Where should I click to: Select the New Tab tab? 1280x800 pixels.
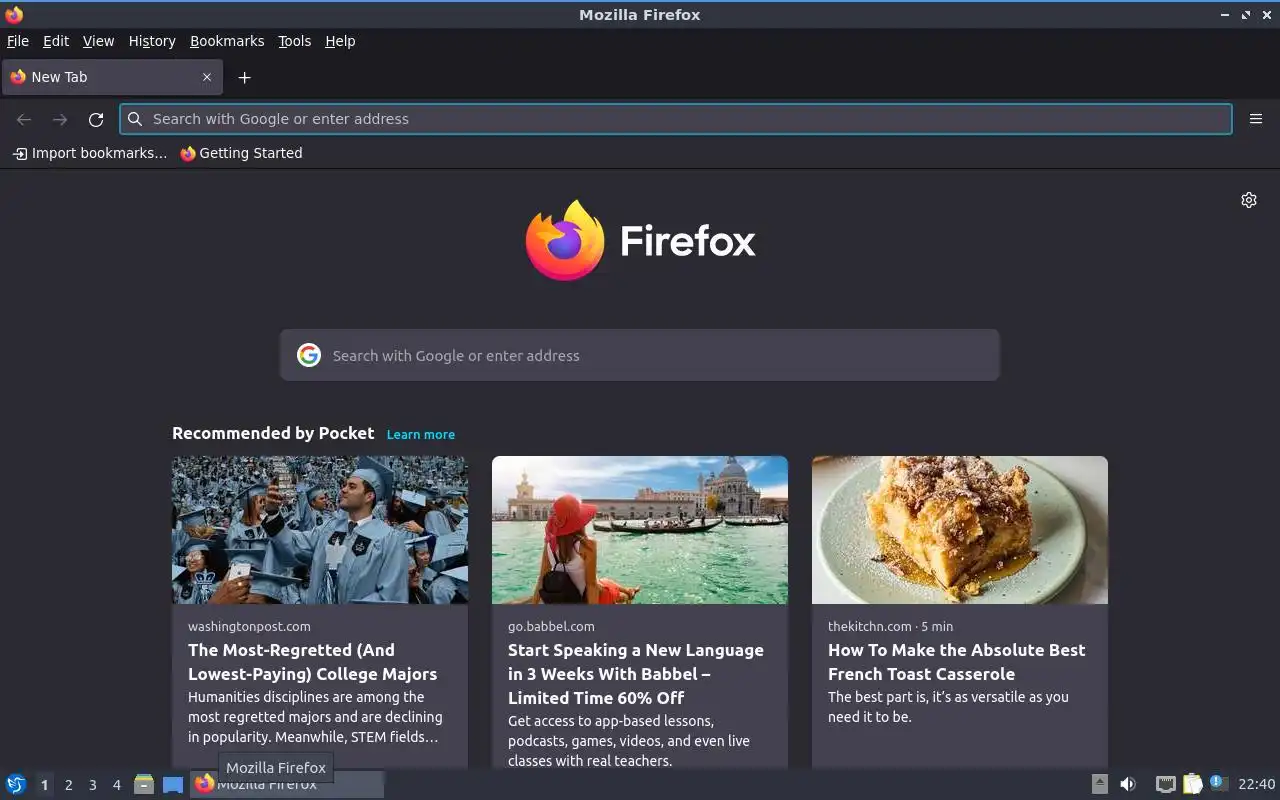pos(112,77)
